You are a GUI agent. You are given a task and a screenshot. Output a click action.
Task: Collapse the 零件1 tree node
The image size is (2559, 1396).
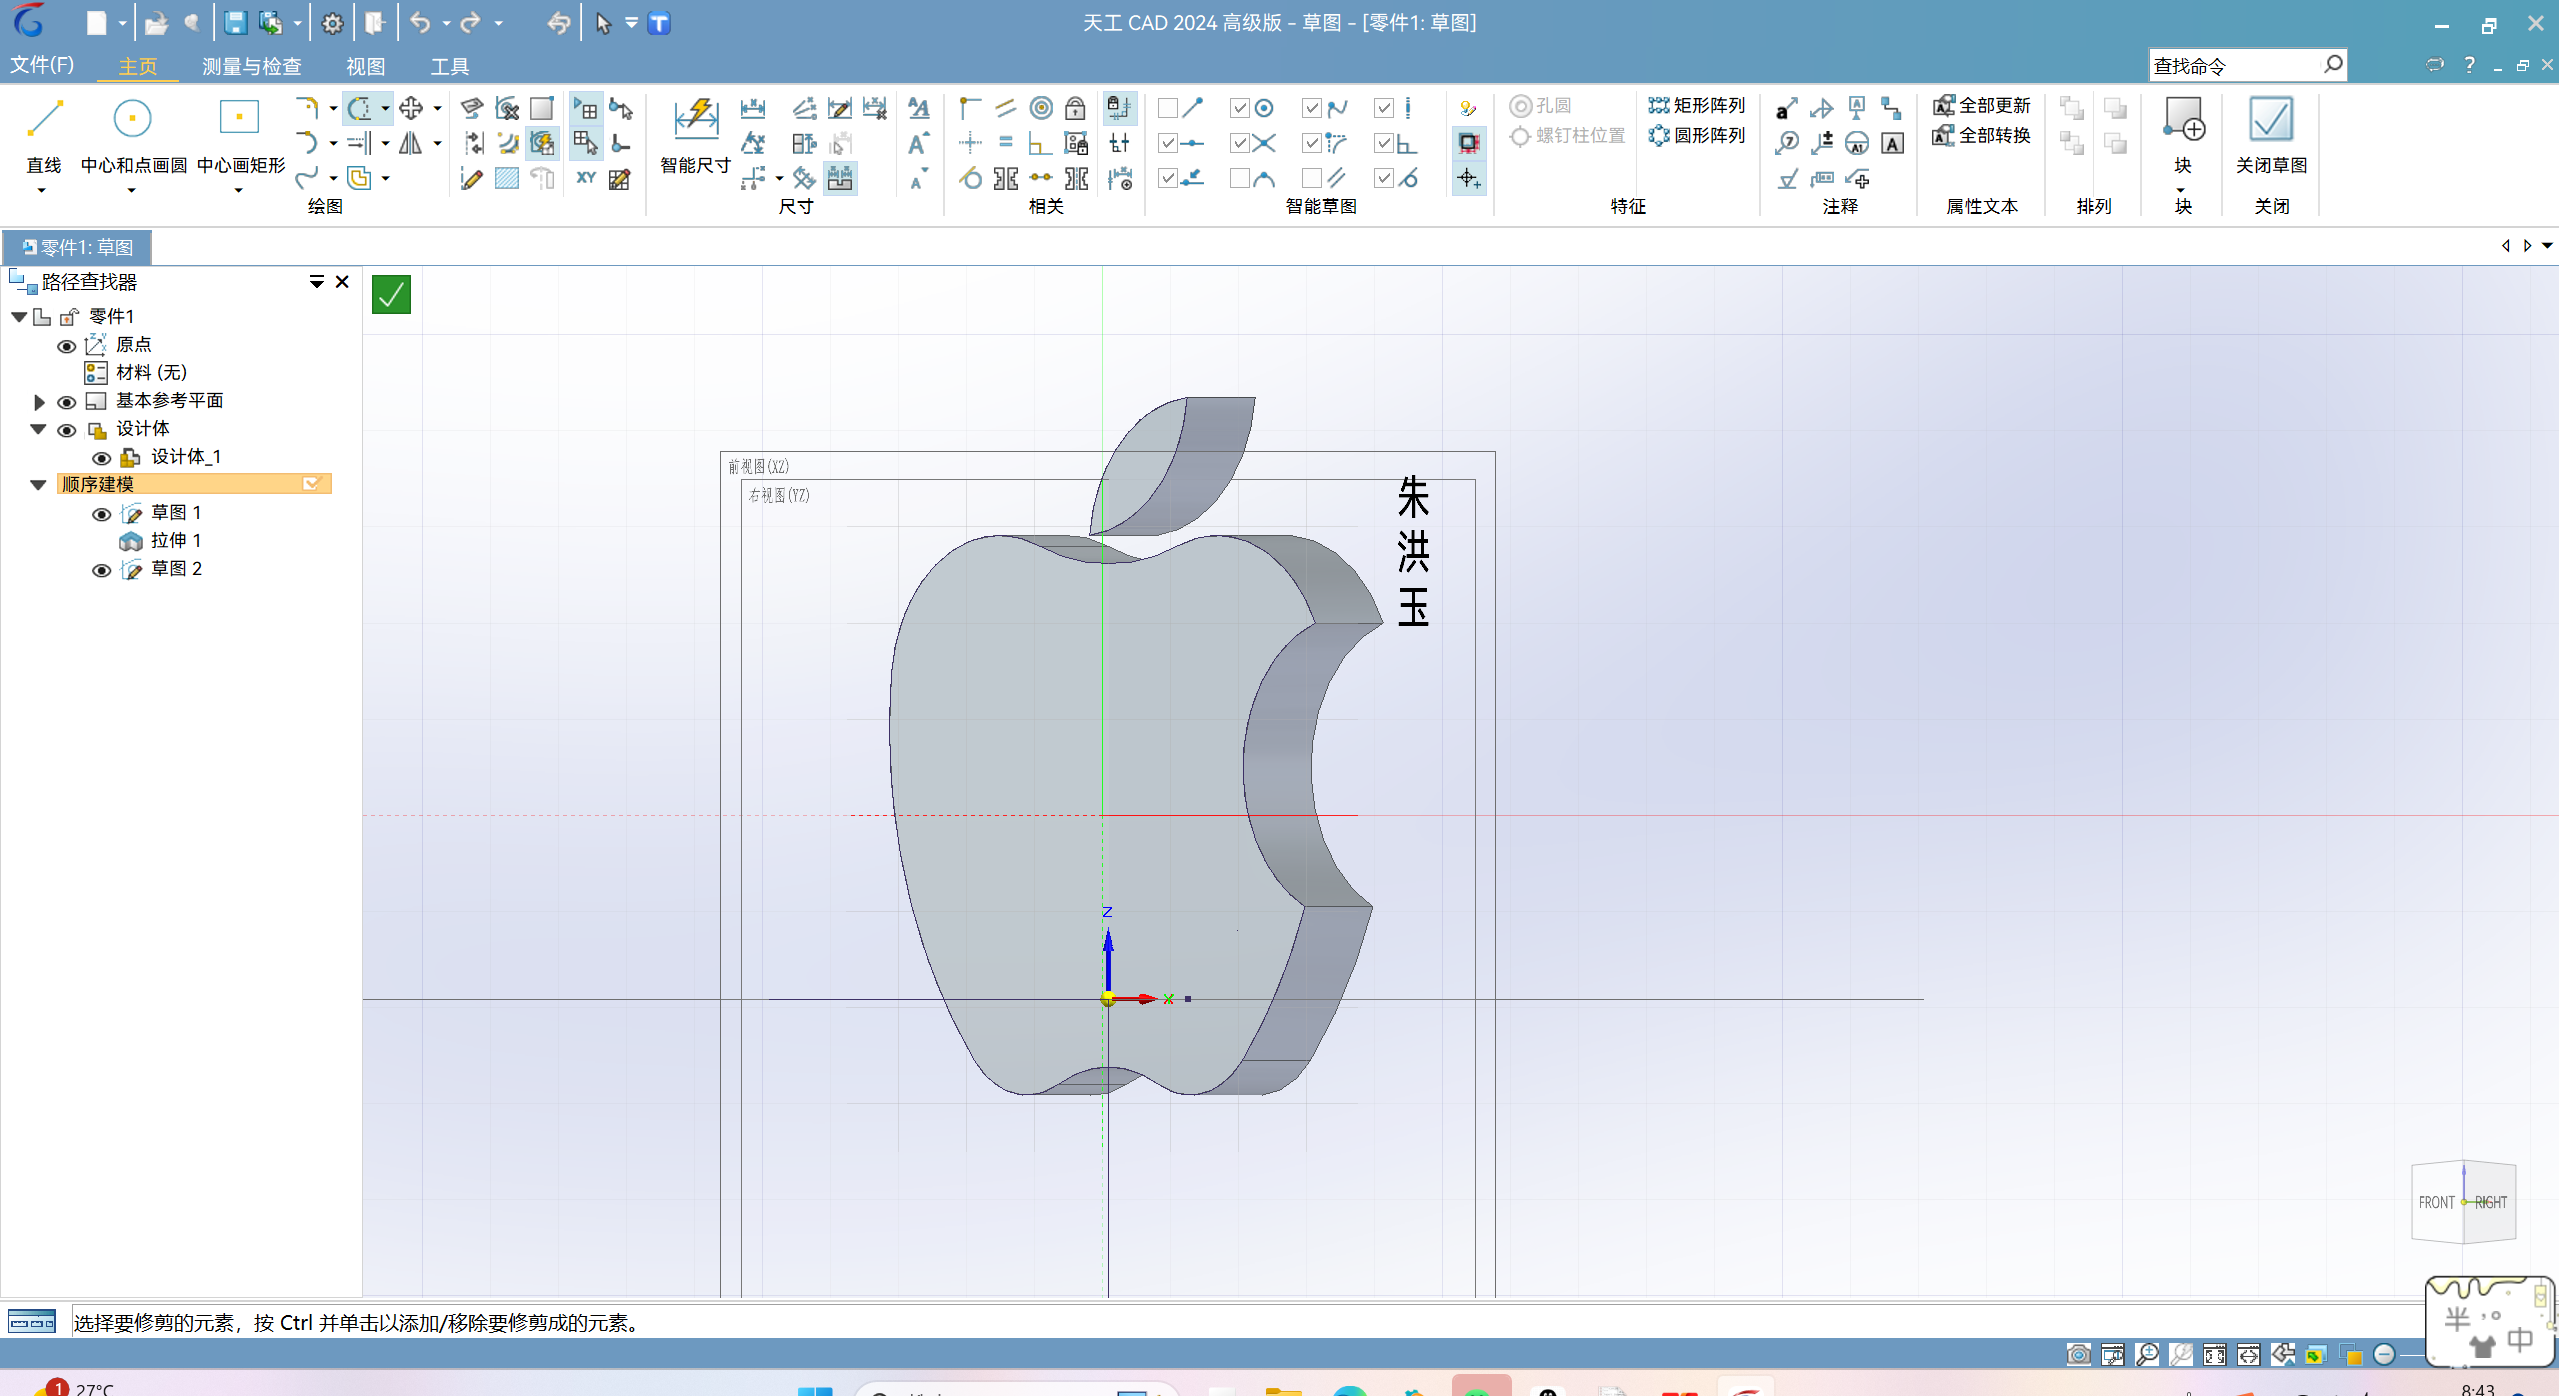coord(19,316)
